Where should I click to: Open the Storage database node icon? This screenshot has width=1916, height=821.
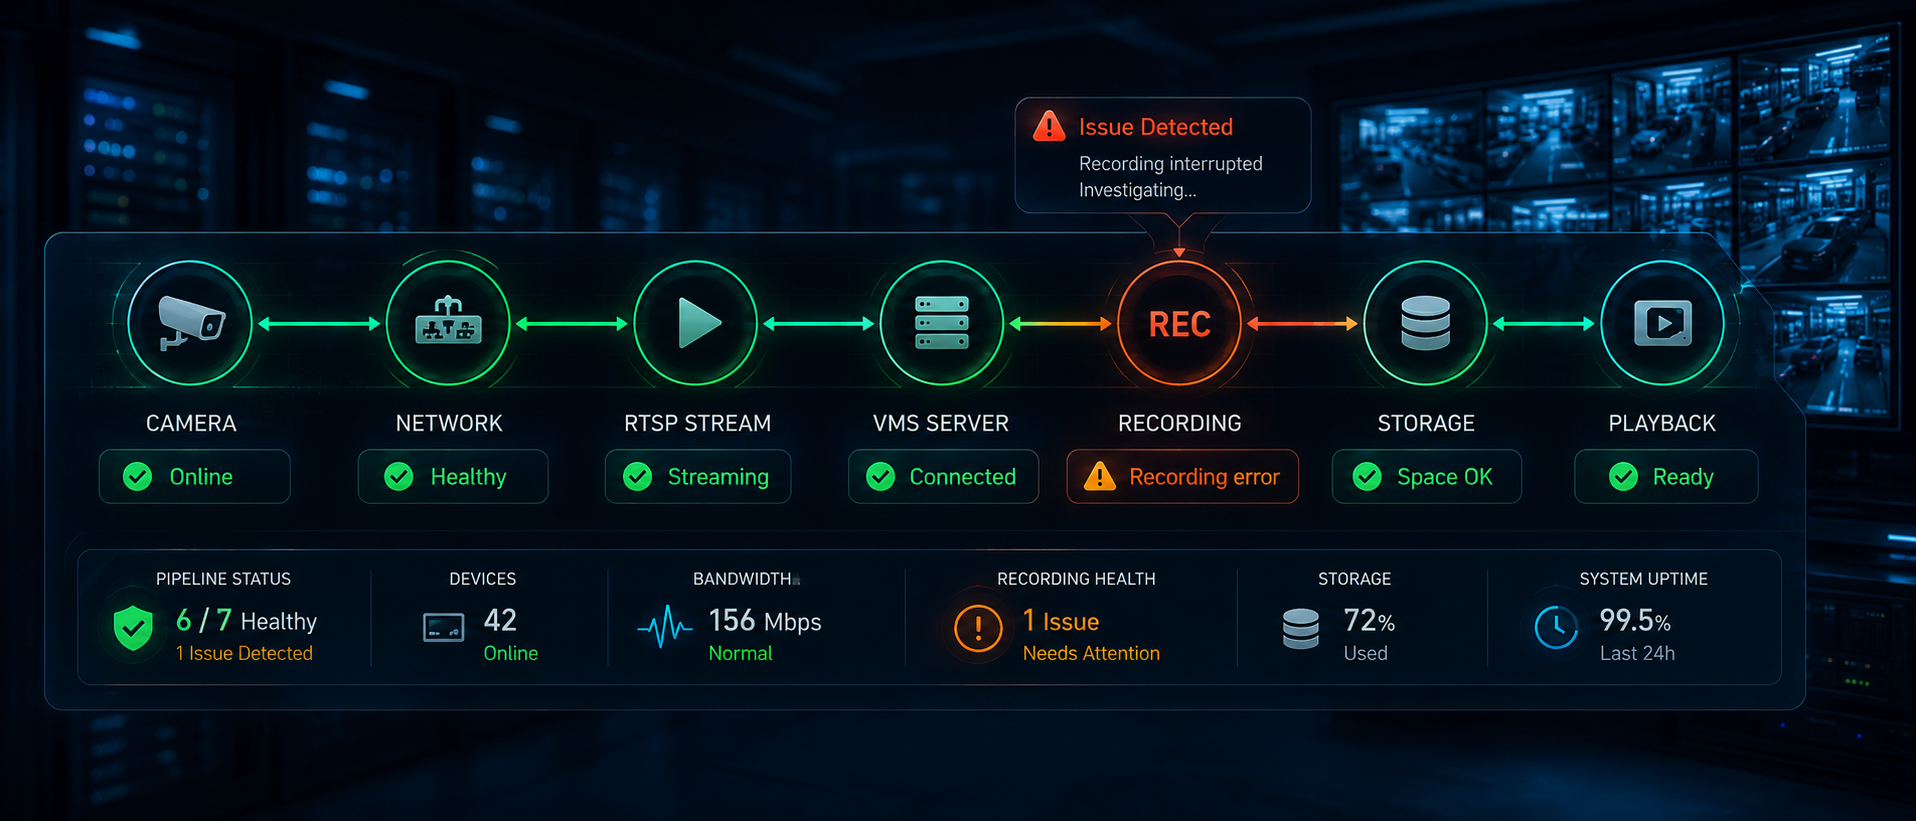tap(1425, 323)
